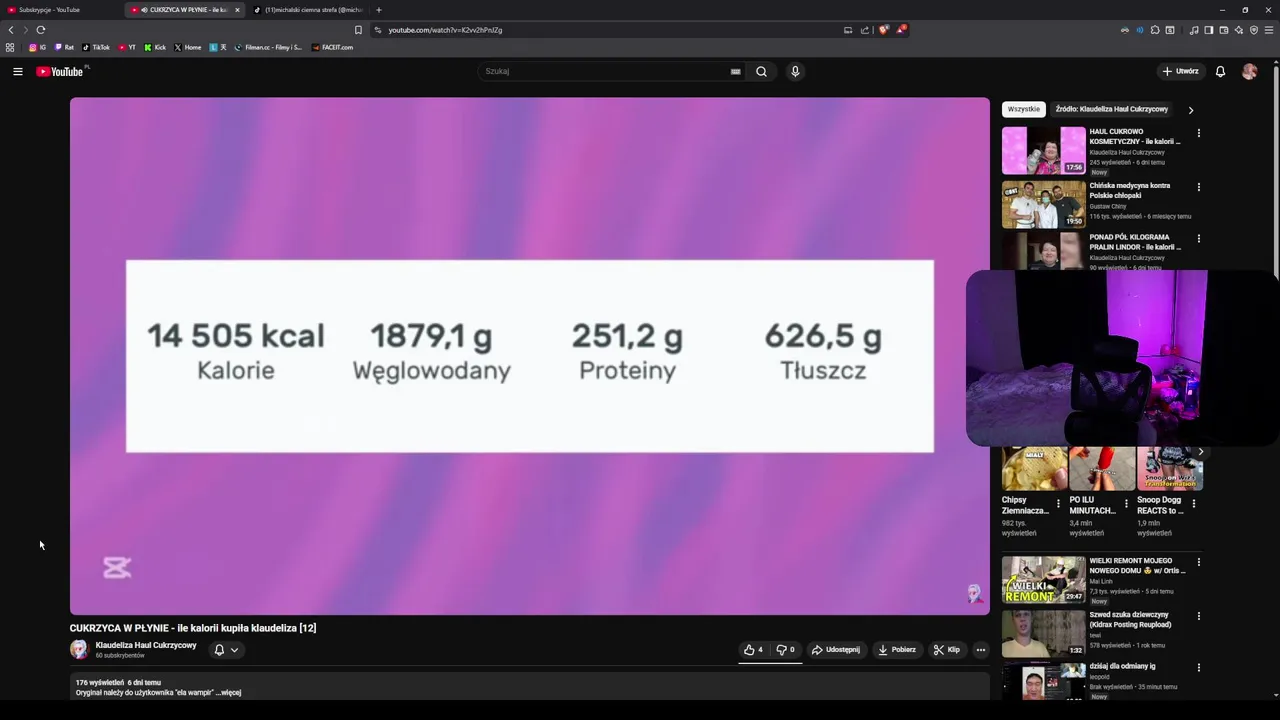Click the Utwórz create button
Viewport: 1280px width, 720px height.
[x=1181, y=71]
